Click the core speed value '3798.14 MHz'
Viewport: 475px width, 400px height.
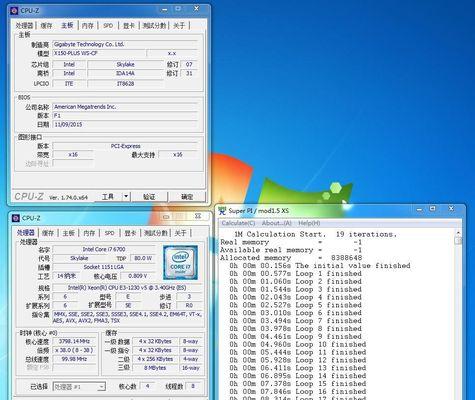(74, 341)
